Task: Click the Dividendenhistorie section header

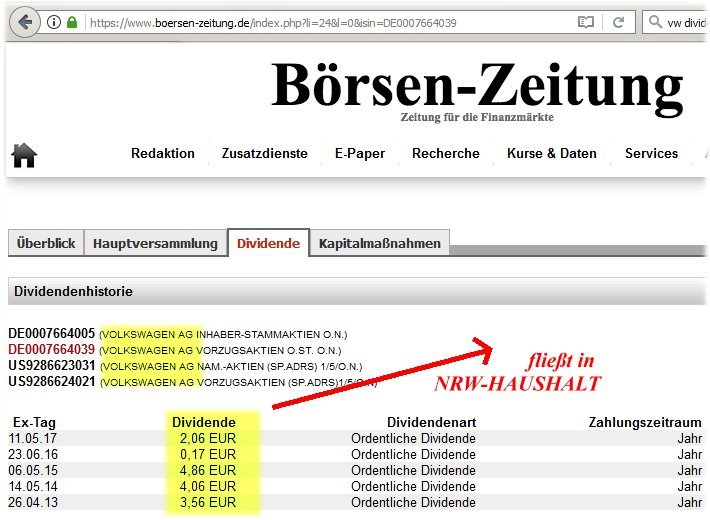Action: coord(357,291)
